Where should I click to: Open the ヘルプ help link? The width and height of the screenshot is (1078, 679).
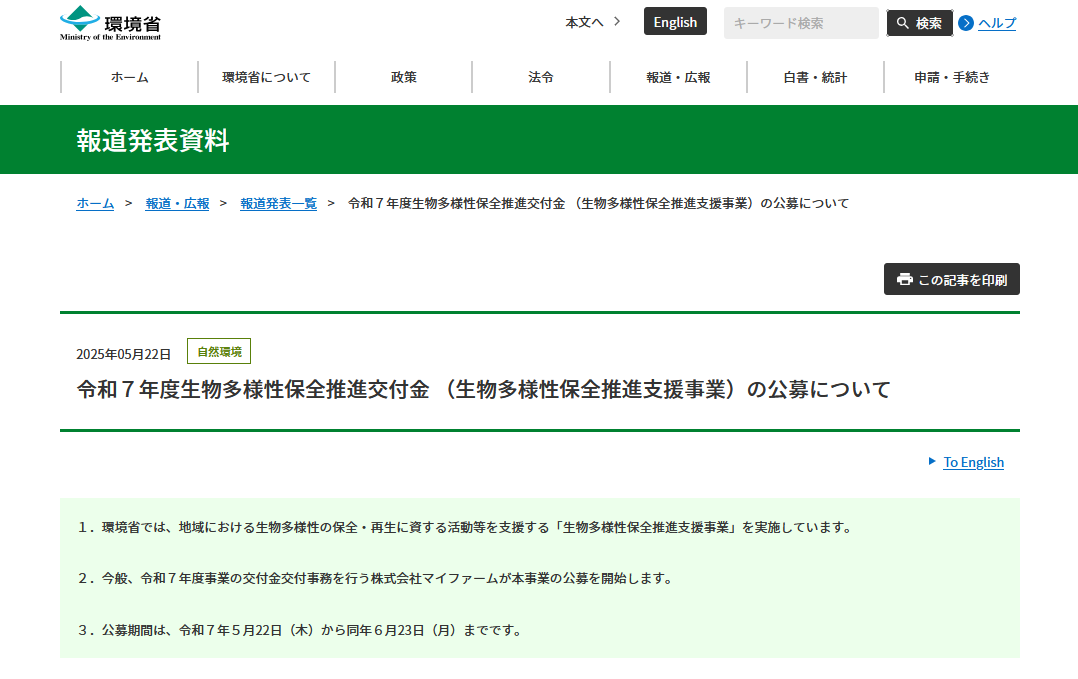996,23
